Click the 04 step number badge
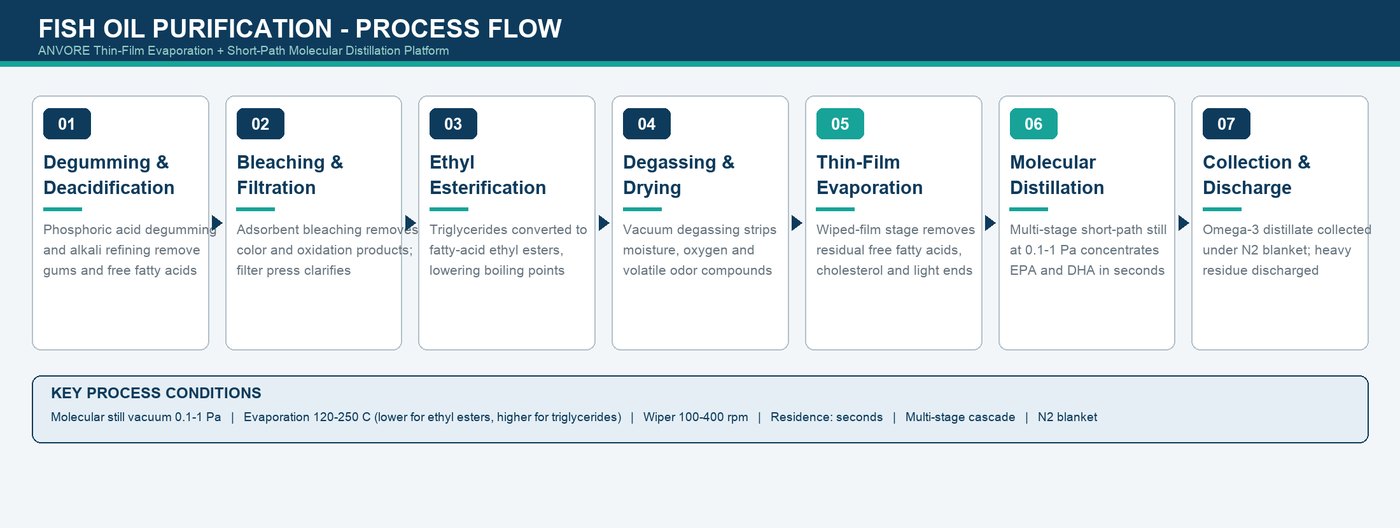 (647, 124)
